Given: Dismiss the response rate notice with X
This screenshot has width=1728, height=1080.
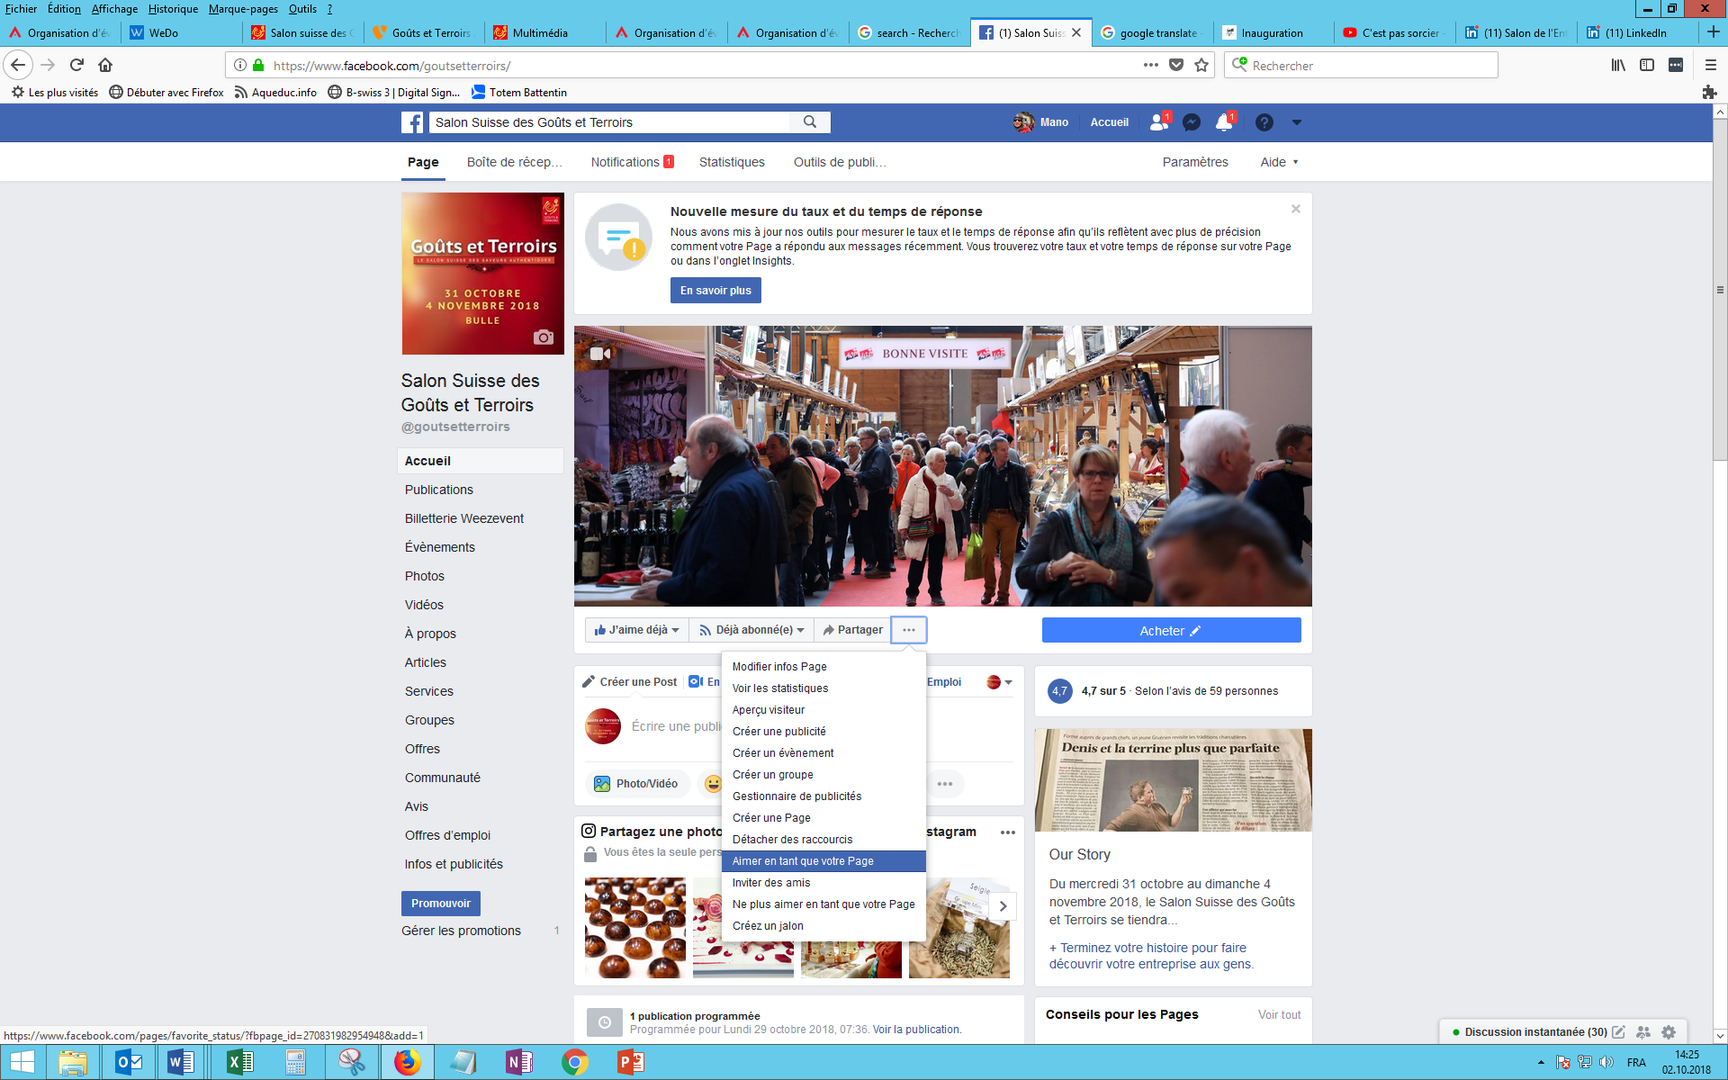Looking at the screenshot, I should coord(1295,209).
